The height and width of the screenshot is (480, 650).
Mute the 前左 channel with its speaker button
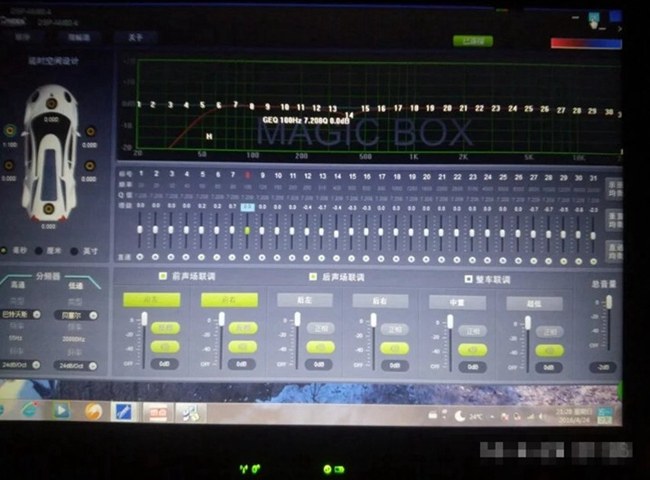165,347
